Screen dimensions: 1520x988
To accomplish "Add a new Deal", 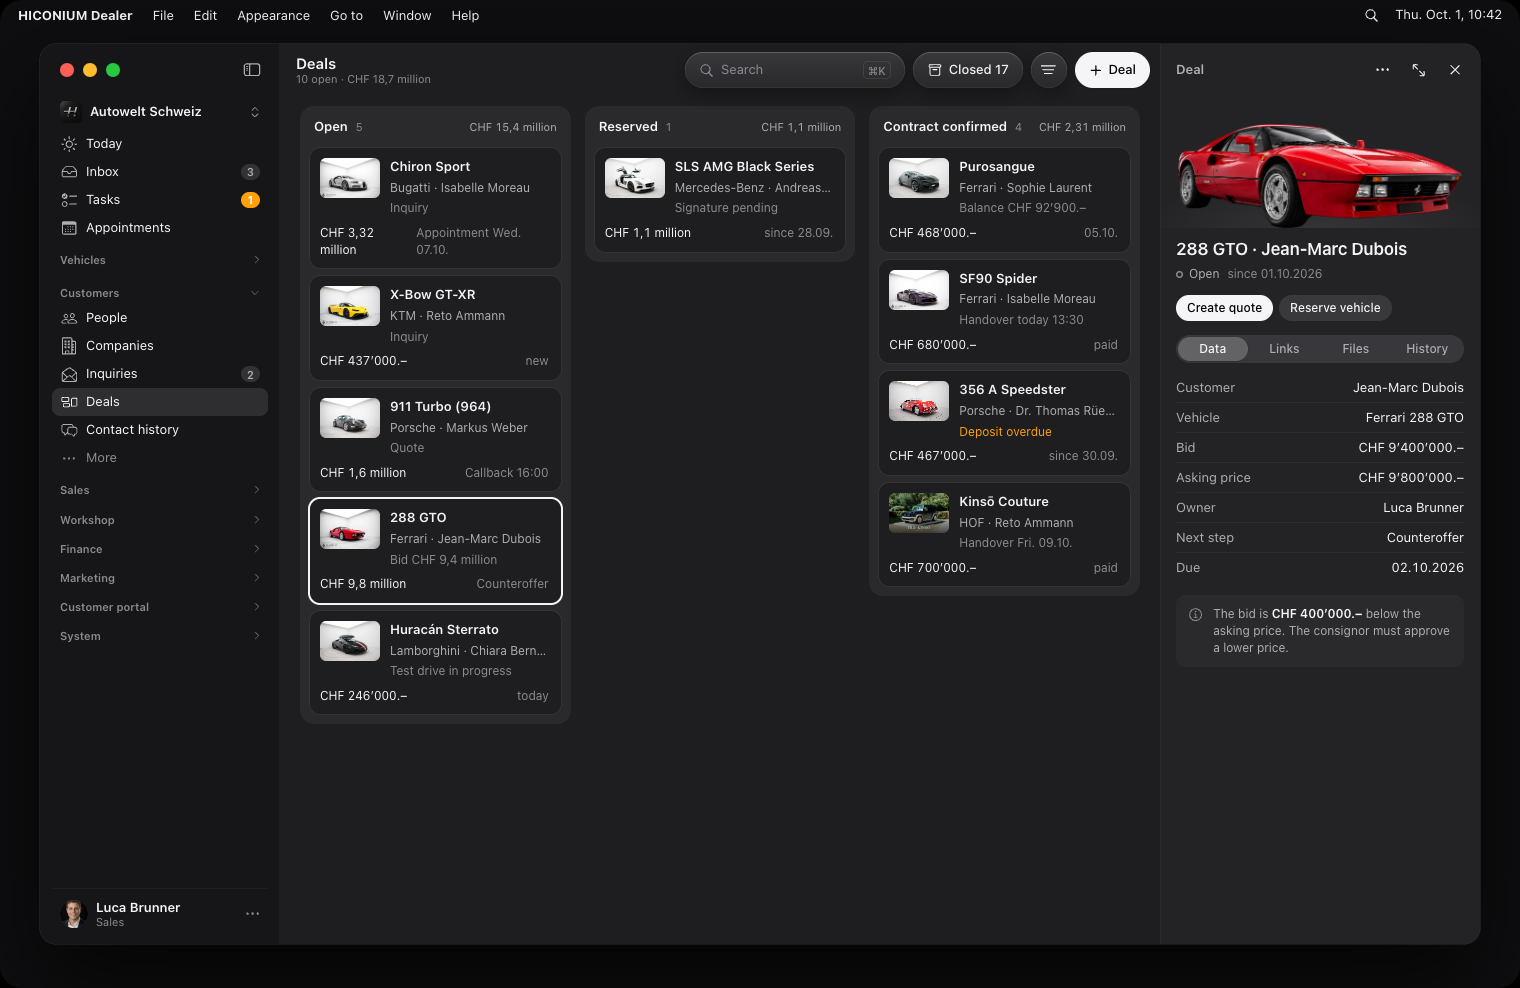I will point(1112,70).
